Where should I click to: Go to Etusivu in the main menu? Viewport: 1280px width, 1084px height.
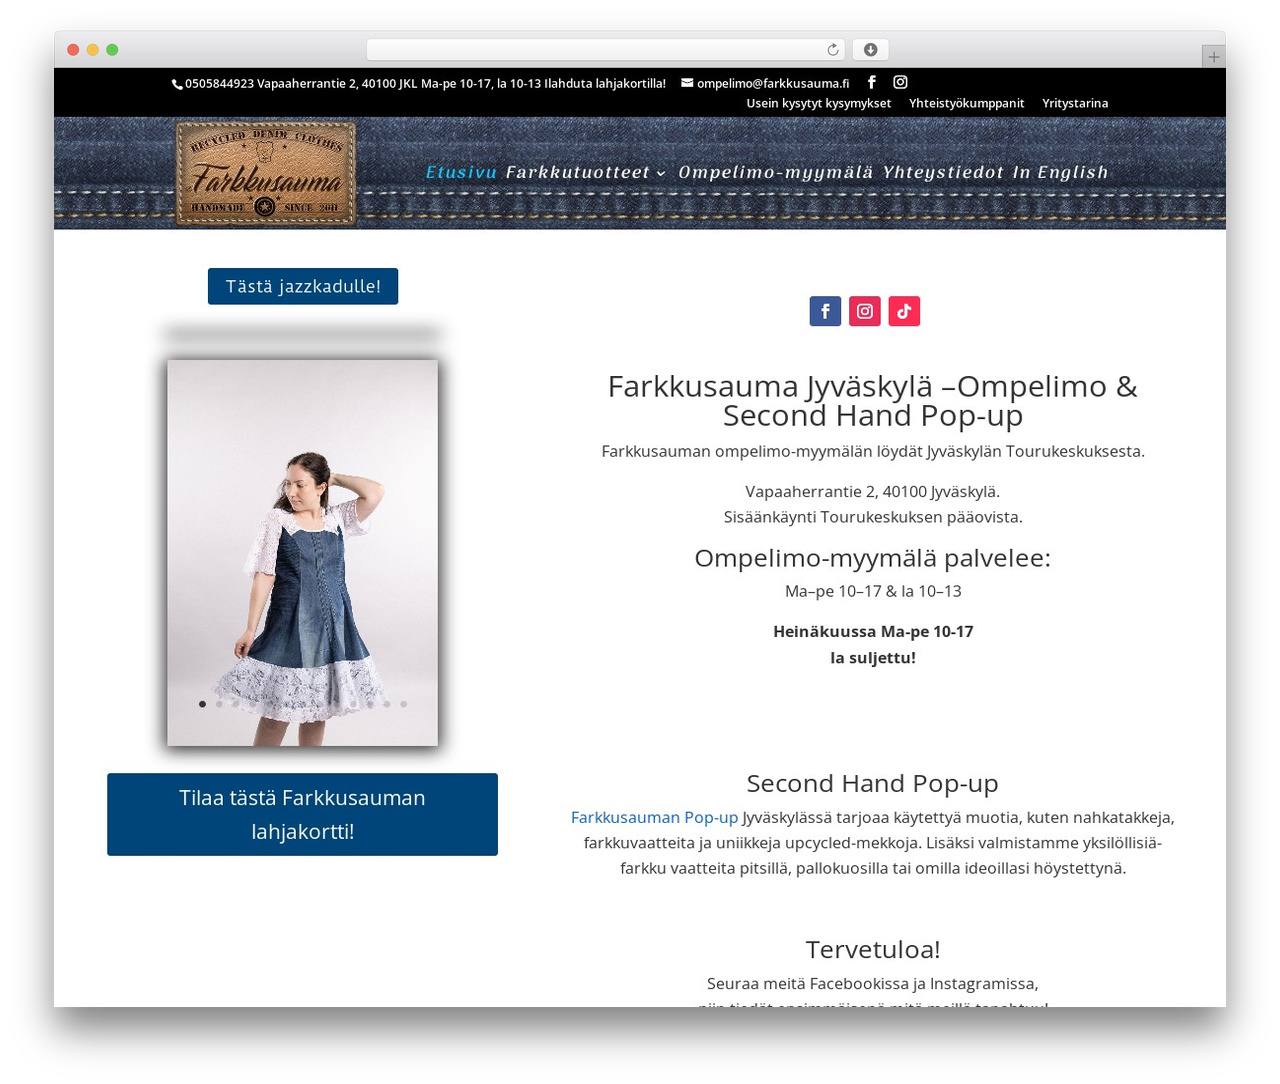(x=461, y=172)
